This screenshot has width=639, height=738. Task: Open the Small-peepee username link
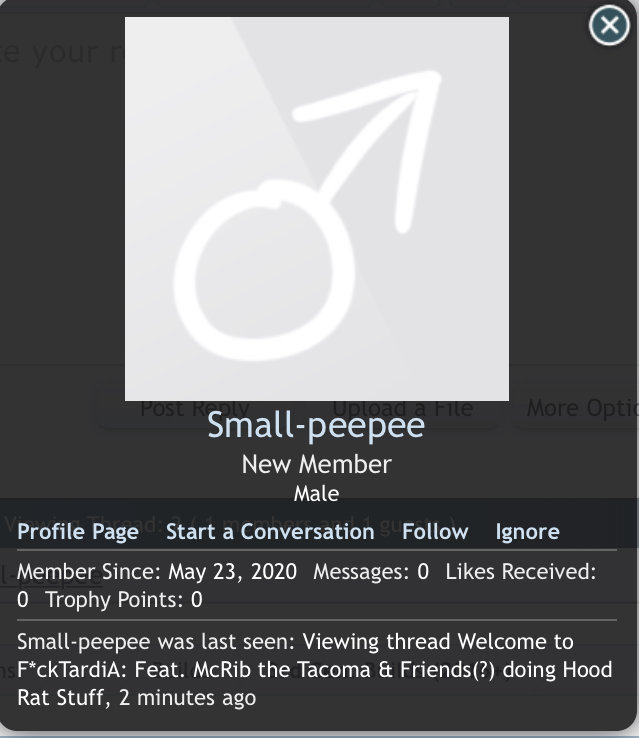(316, 425)
